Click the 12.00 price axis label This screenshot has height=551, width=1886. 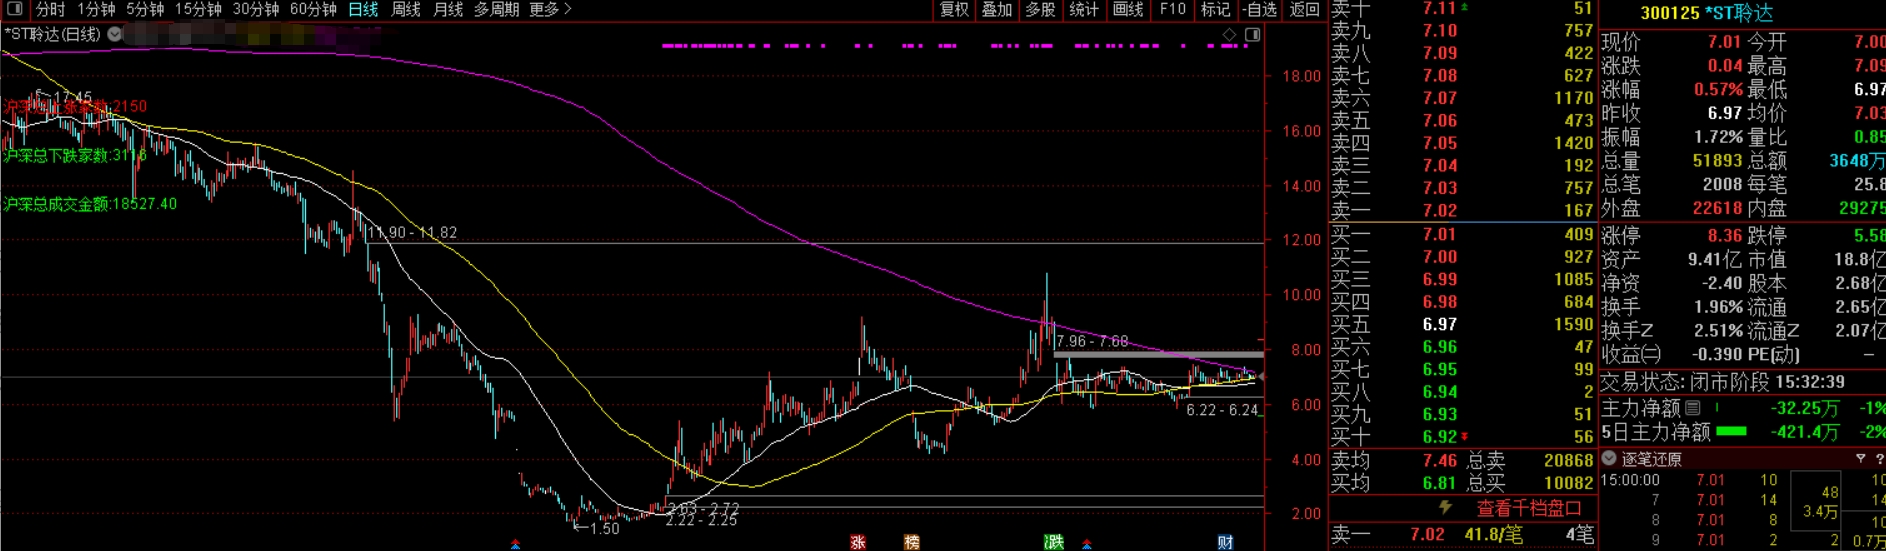[1301, 240]
